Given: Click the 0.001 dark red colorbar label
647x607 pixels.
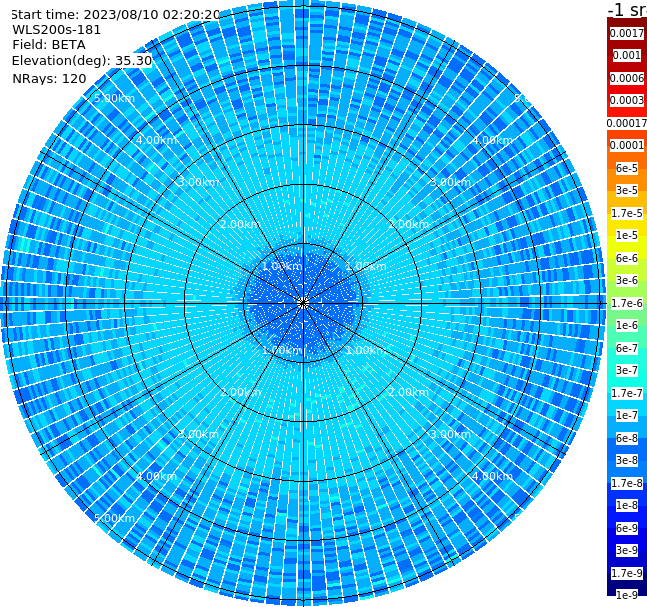Looking at the screenshot, I should coord(627,55).
